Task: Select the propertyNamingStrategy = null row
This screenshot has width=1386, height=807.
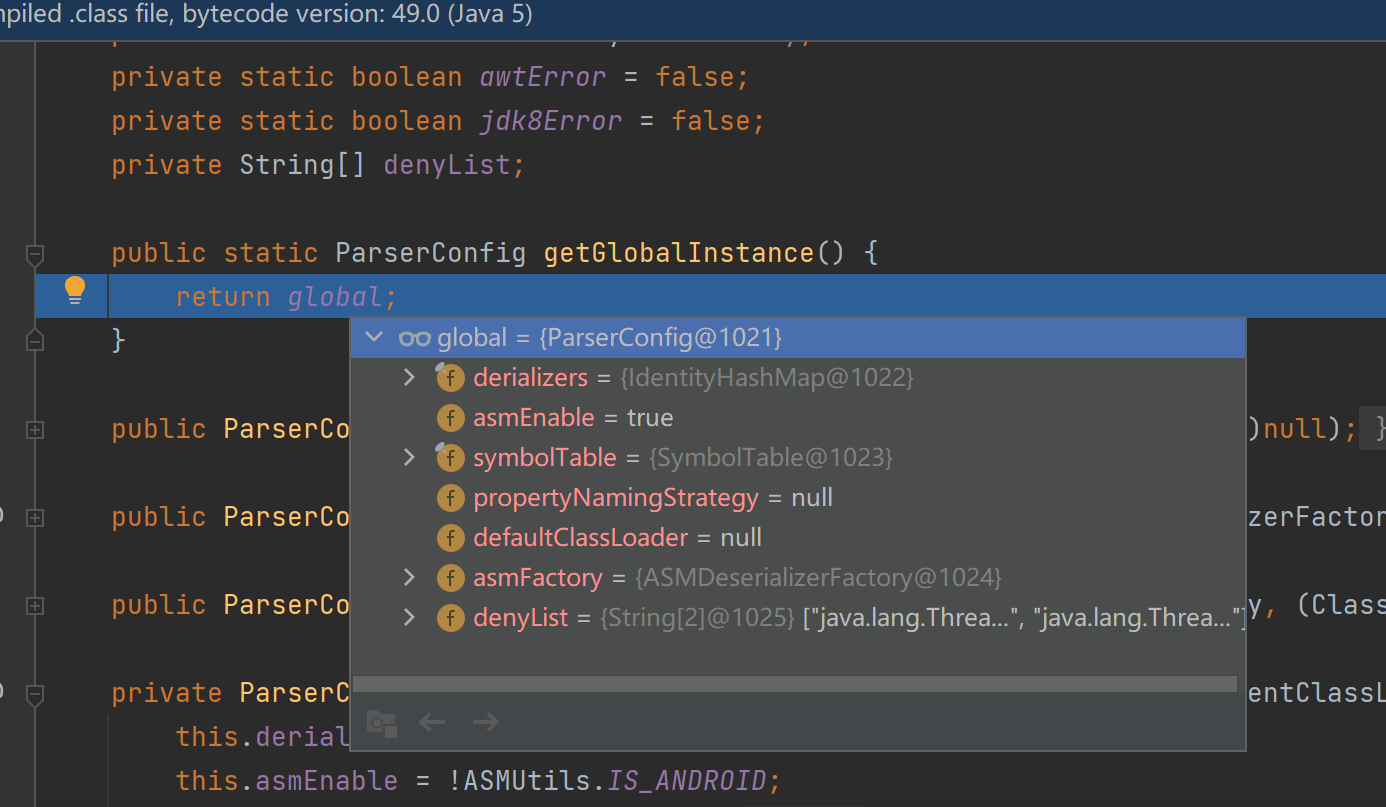Action: click(798, 498)
